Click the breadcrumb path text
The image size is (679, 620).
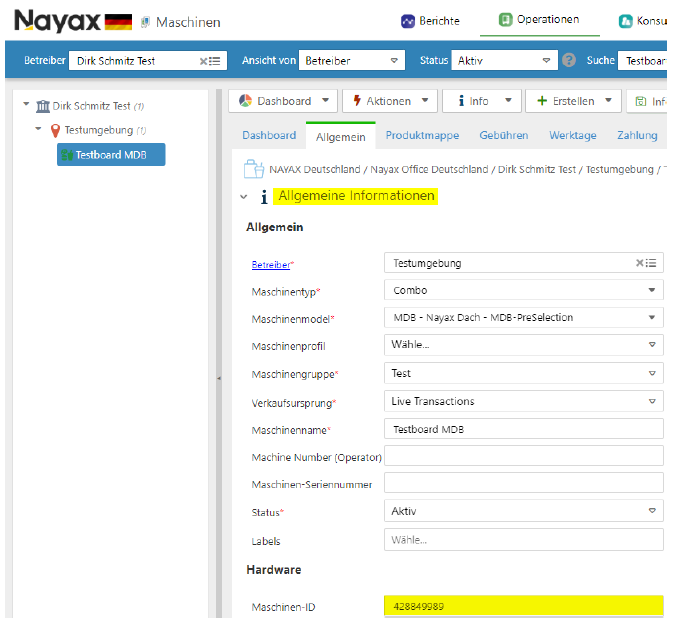point(468,169)
